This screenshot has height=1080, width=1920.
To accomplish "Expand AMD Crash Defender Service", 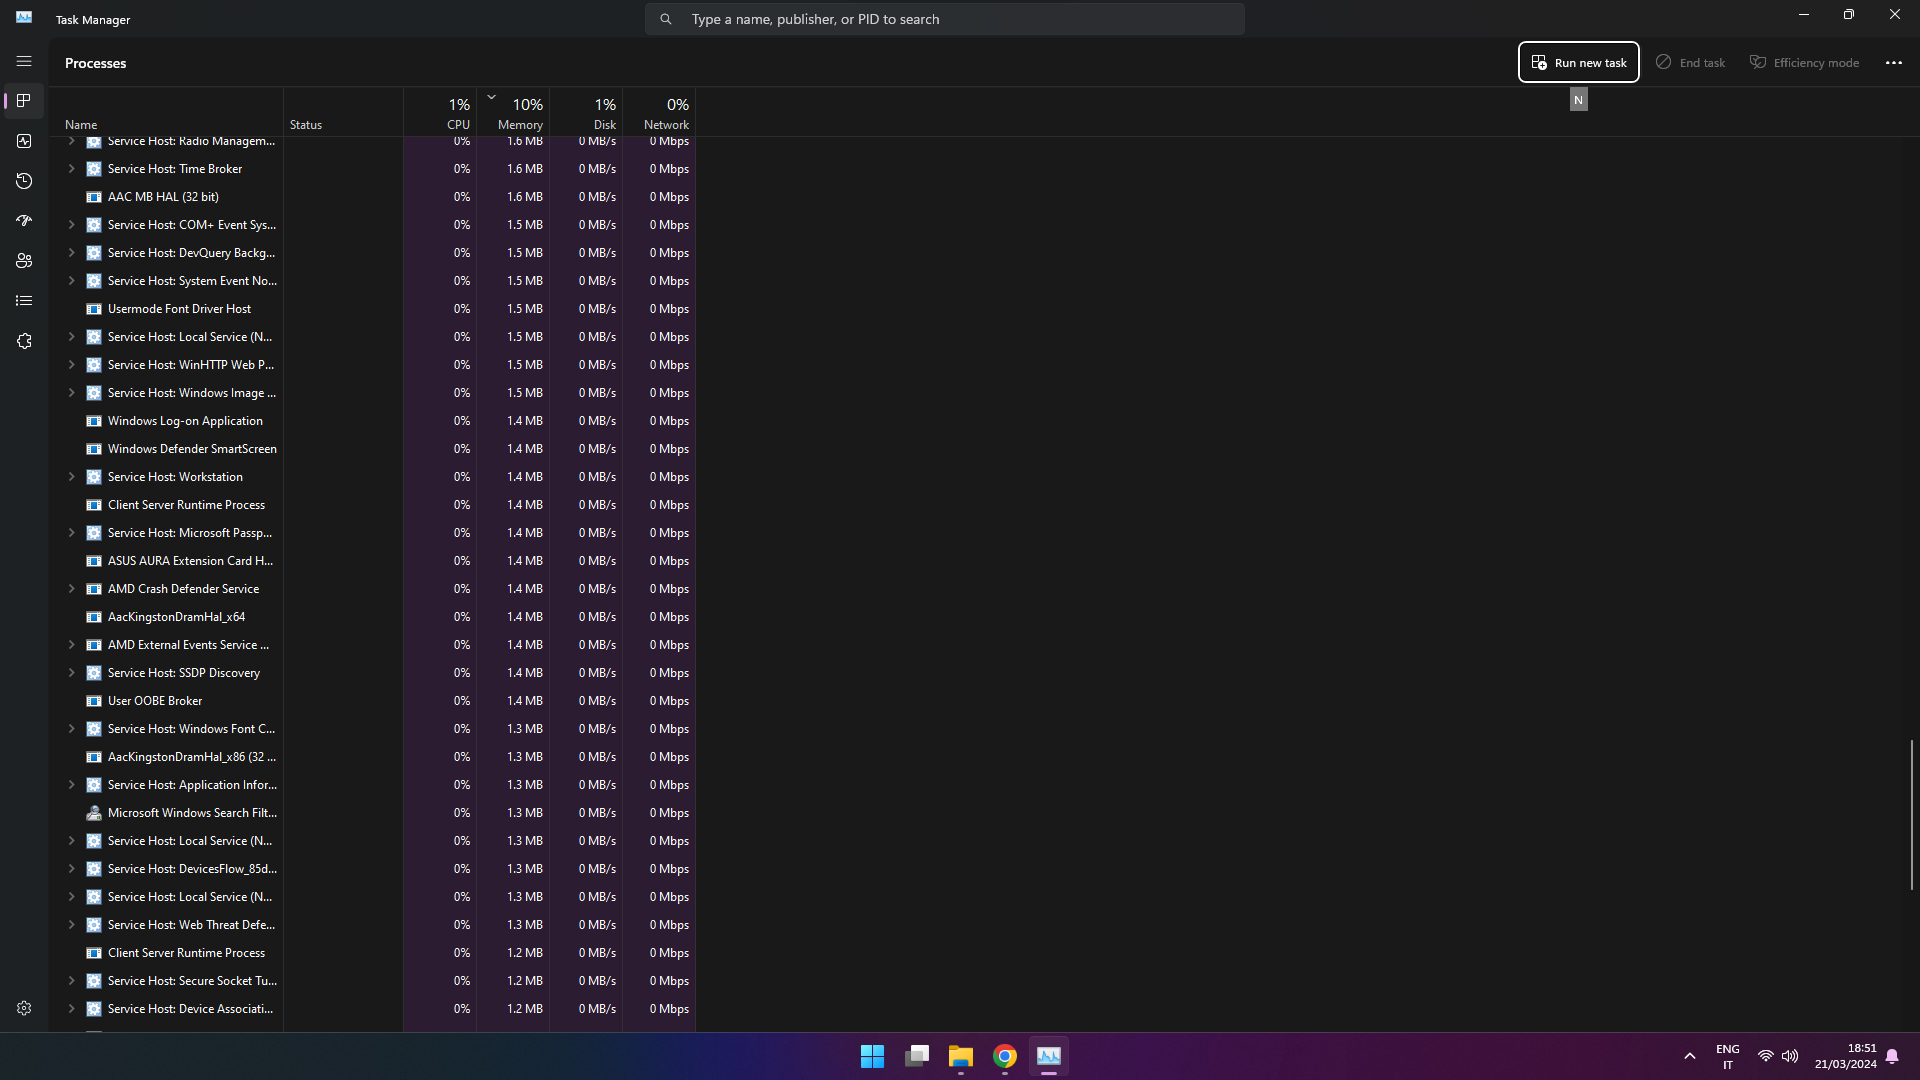I will point(71,589).
